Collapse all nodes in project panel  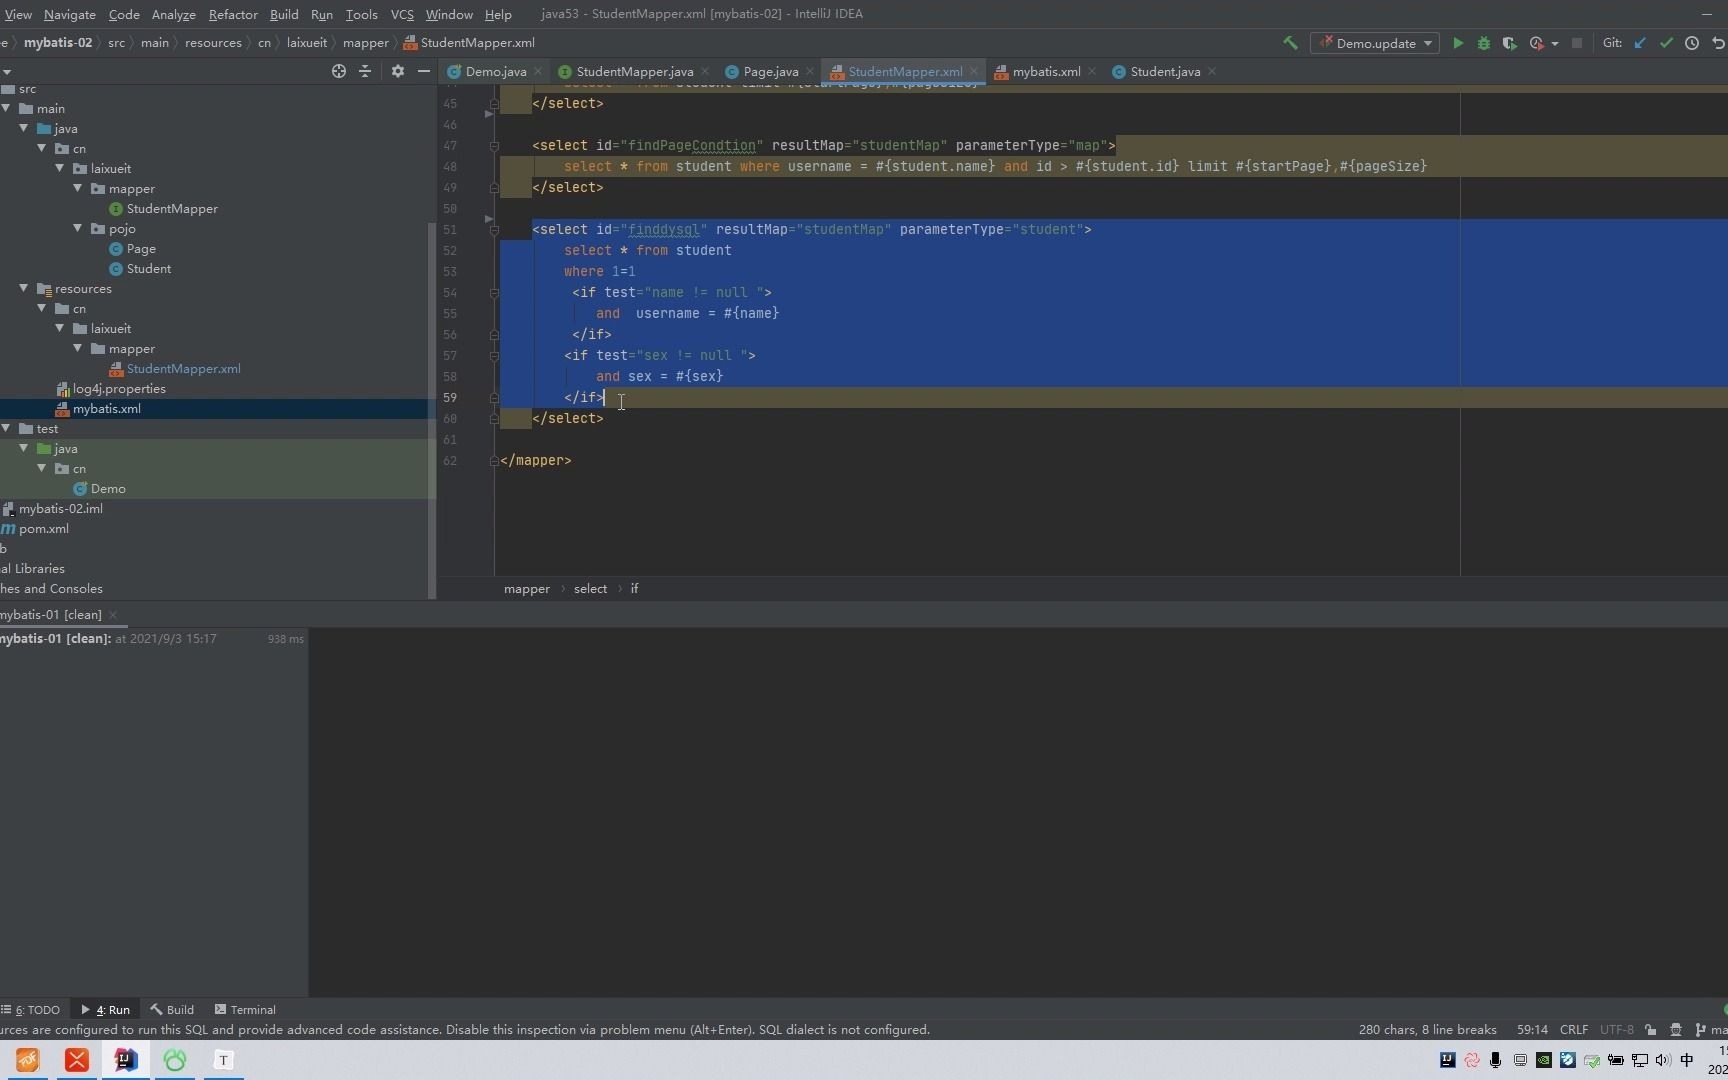[365, 71]
